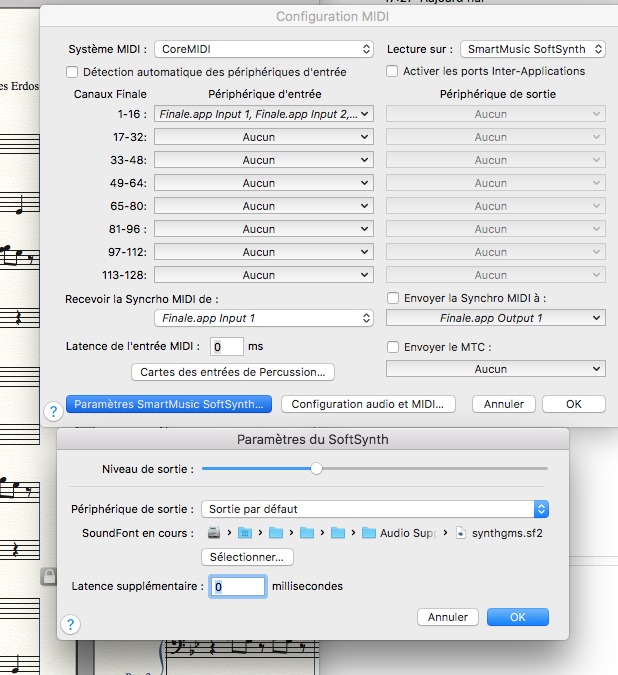Click the disk drive icon in SoundFont path

coord(214,533)
